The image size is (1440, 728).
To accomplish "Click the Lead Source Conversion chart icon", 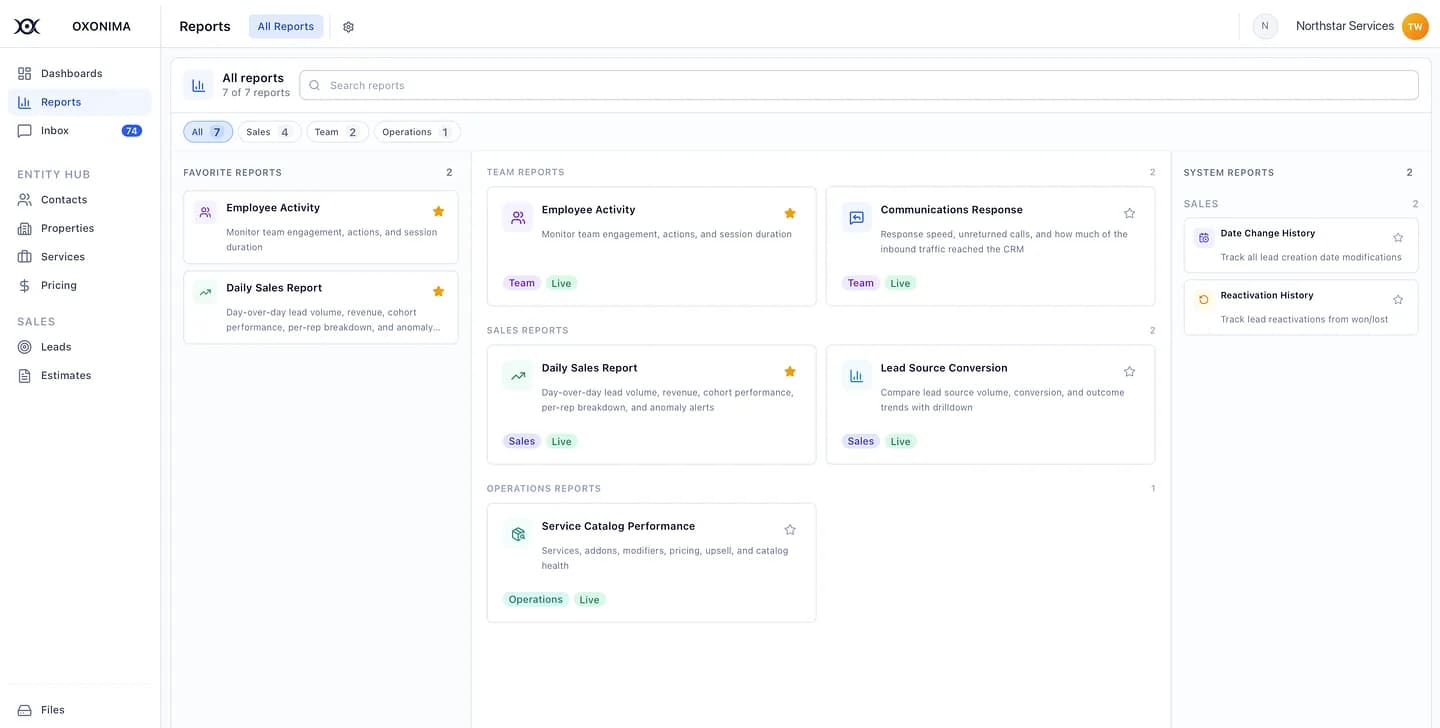I will coord(857,376).
